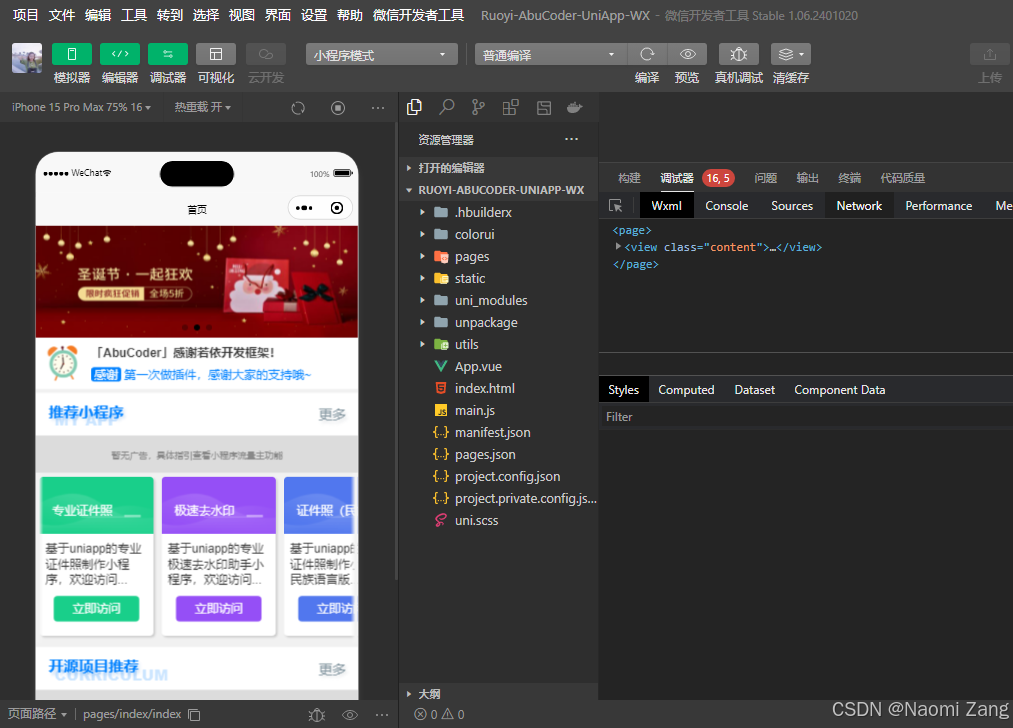
Task: Select the Docker whale icon
Action: (574, 107)
